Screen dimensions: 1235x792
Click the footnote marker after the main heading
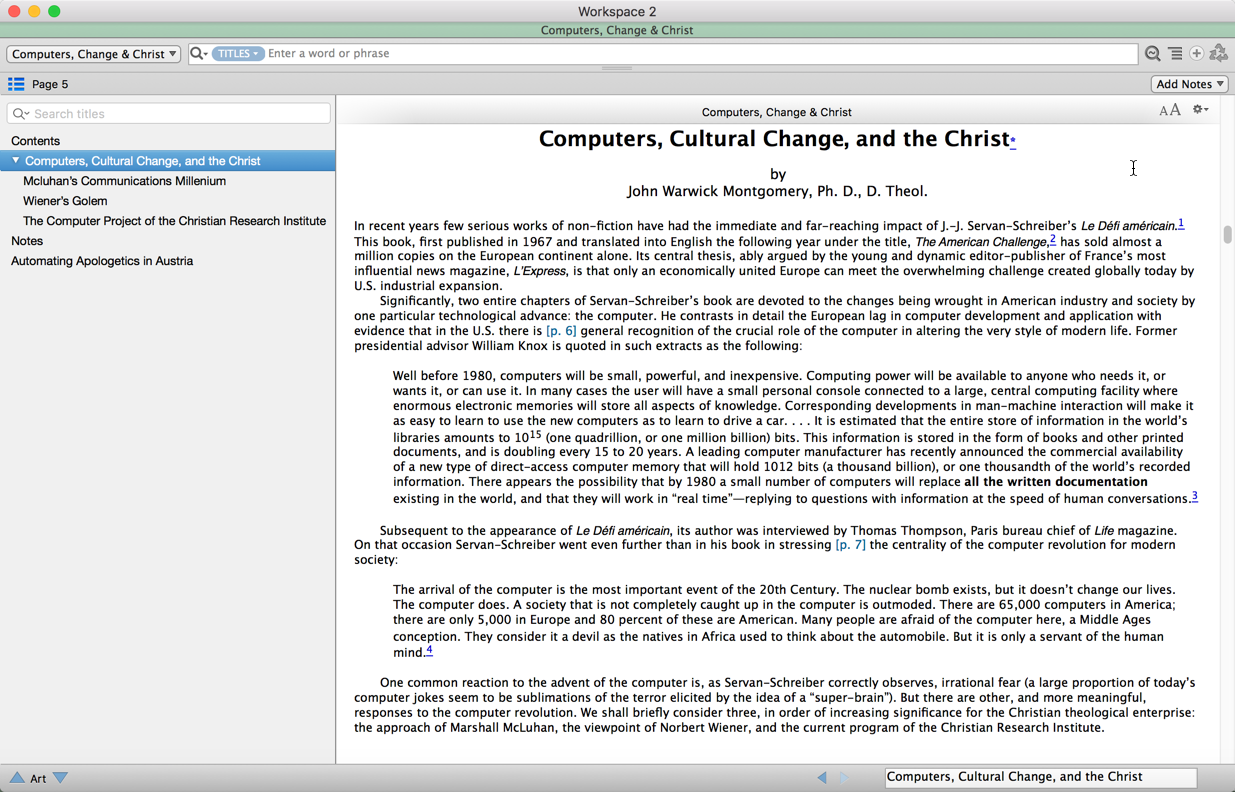tap(1013, 141)
